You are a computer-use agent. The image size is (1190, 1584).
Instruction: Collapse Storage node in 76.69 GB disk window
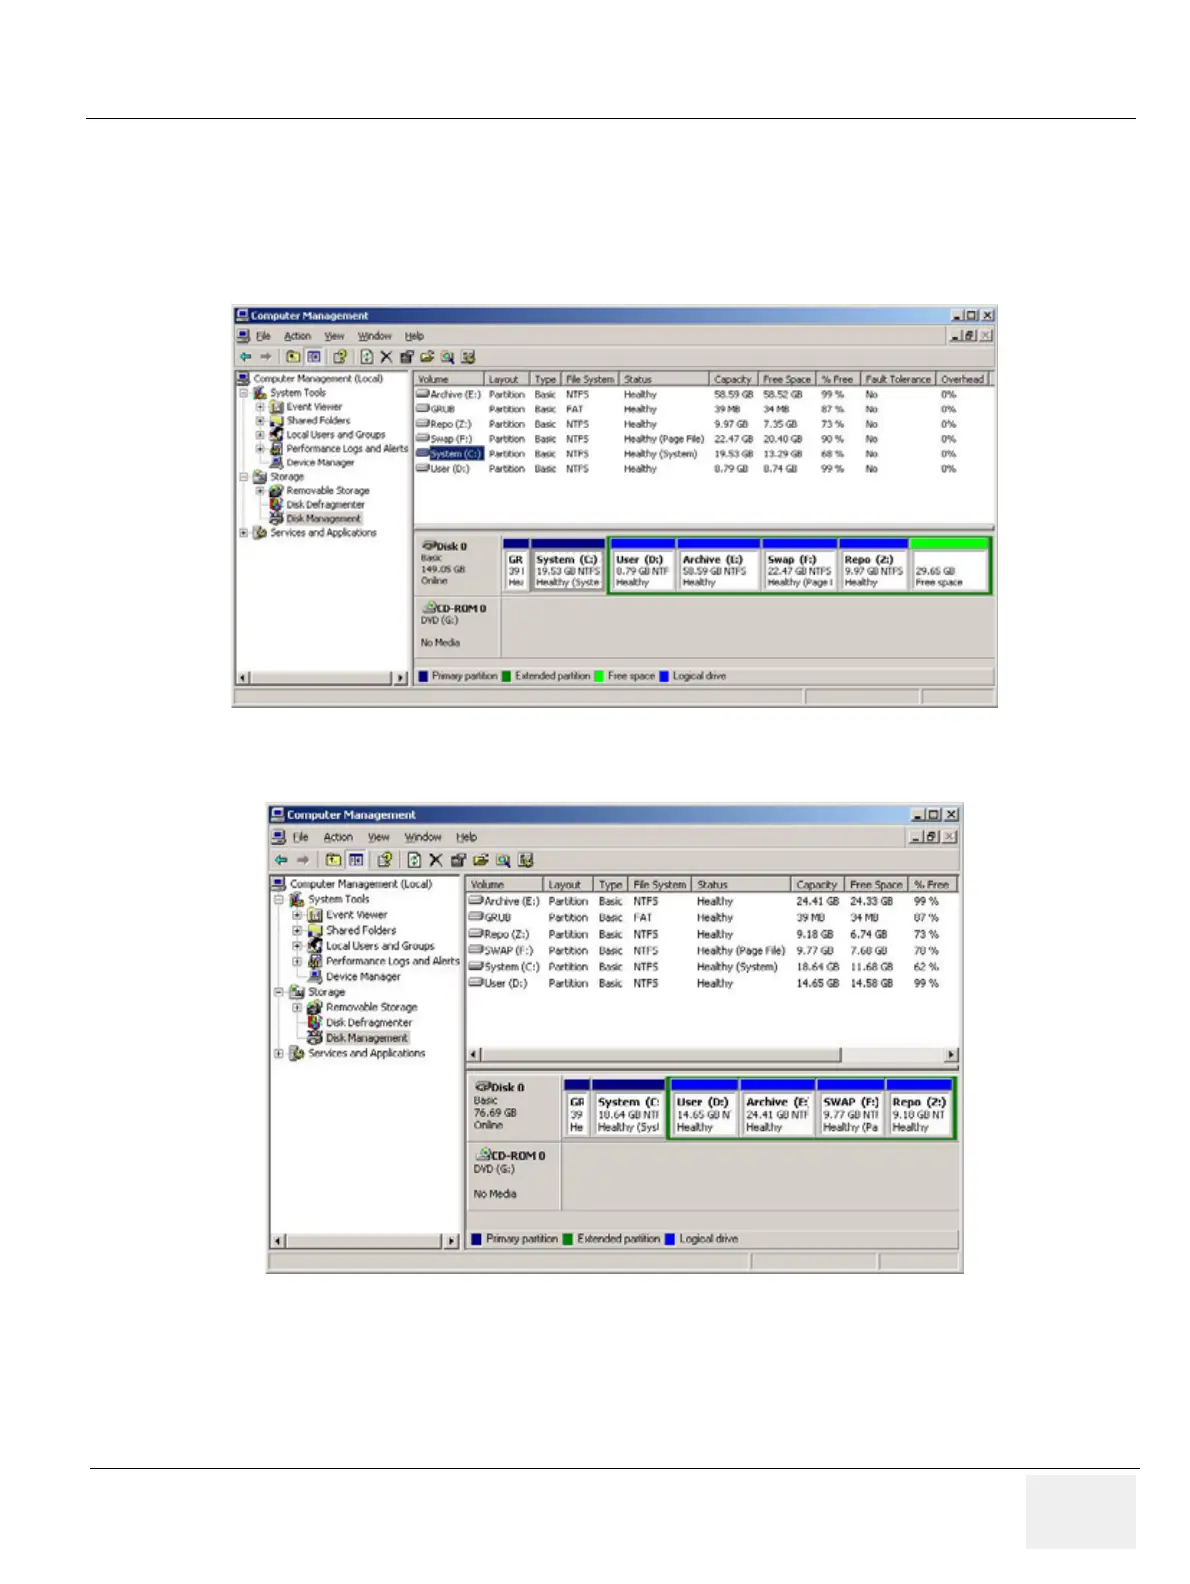(279, 992)
